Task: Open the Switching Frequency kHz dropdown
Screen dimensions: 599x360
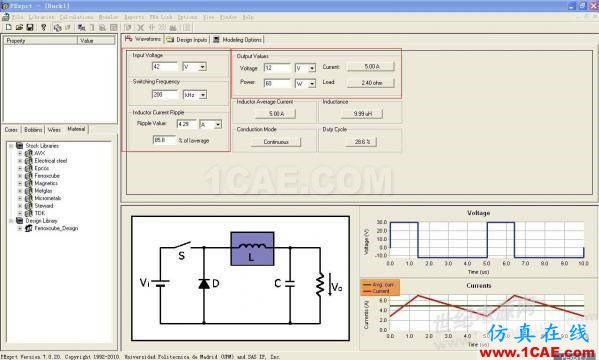Action: 203,94
